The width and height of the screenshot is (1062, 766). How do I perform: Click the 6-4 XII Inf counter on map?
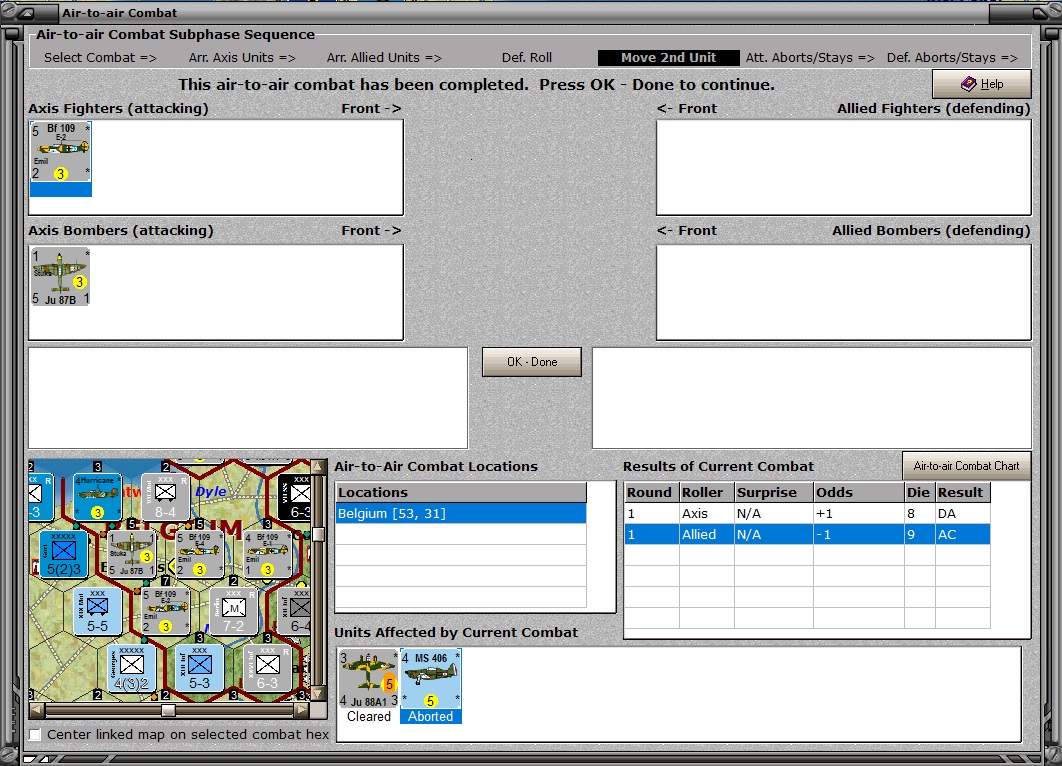pyautogui.click(x=295, y=611)
